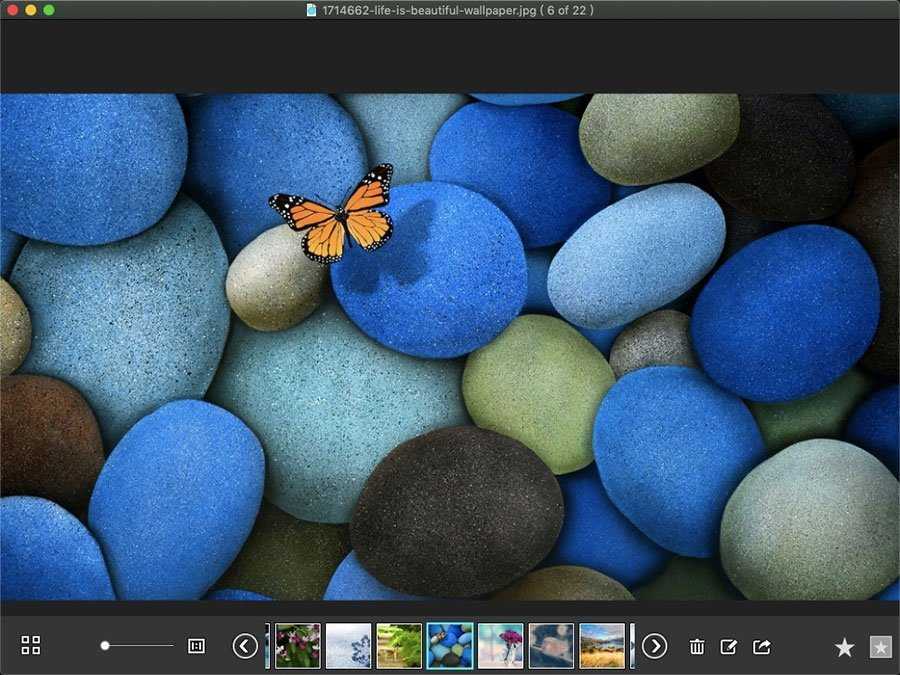The width and height of the screenshot is (900, 675).
Task: Mark image as favorite with white star
Action: [x=845, y=648]
